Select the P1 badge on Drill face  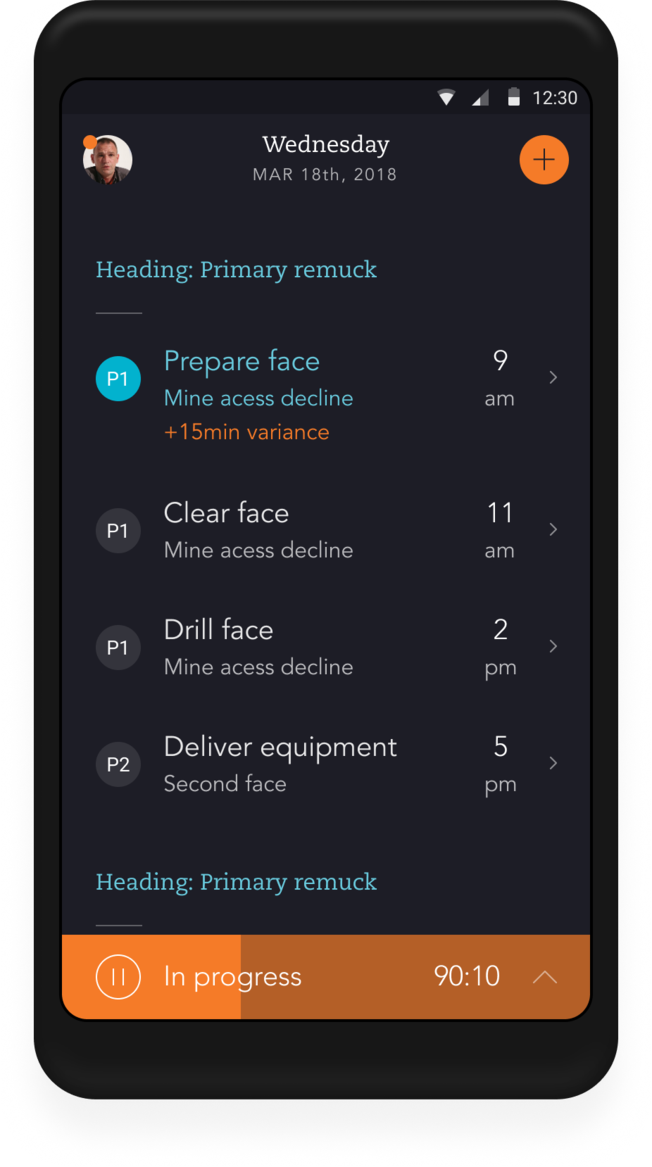point(118,647)
